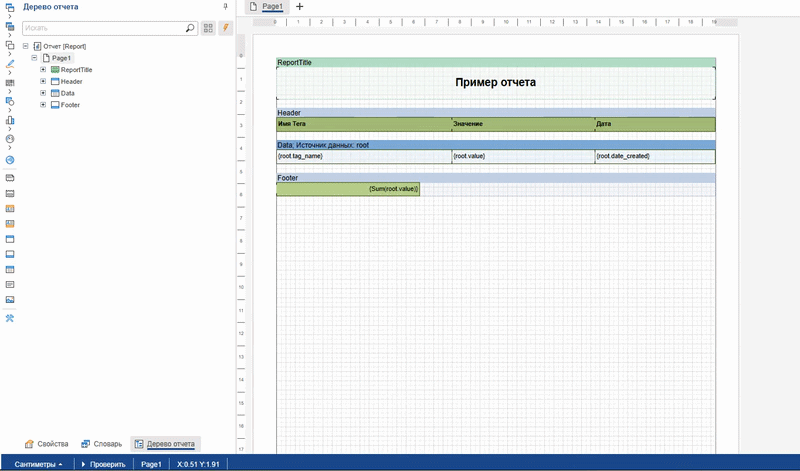Expand the ReportTitle tree node
The image size is (800, 471).
(43, 70)
